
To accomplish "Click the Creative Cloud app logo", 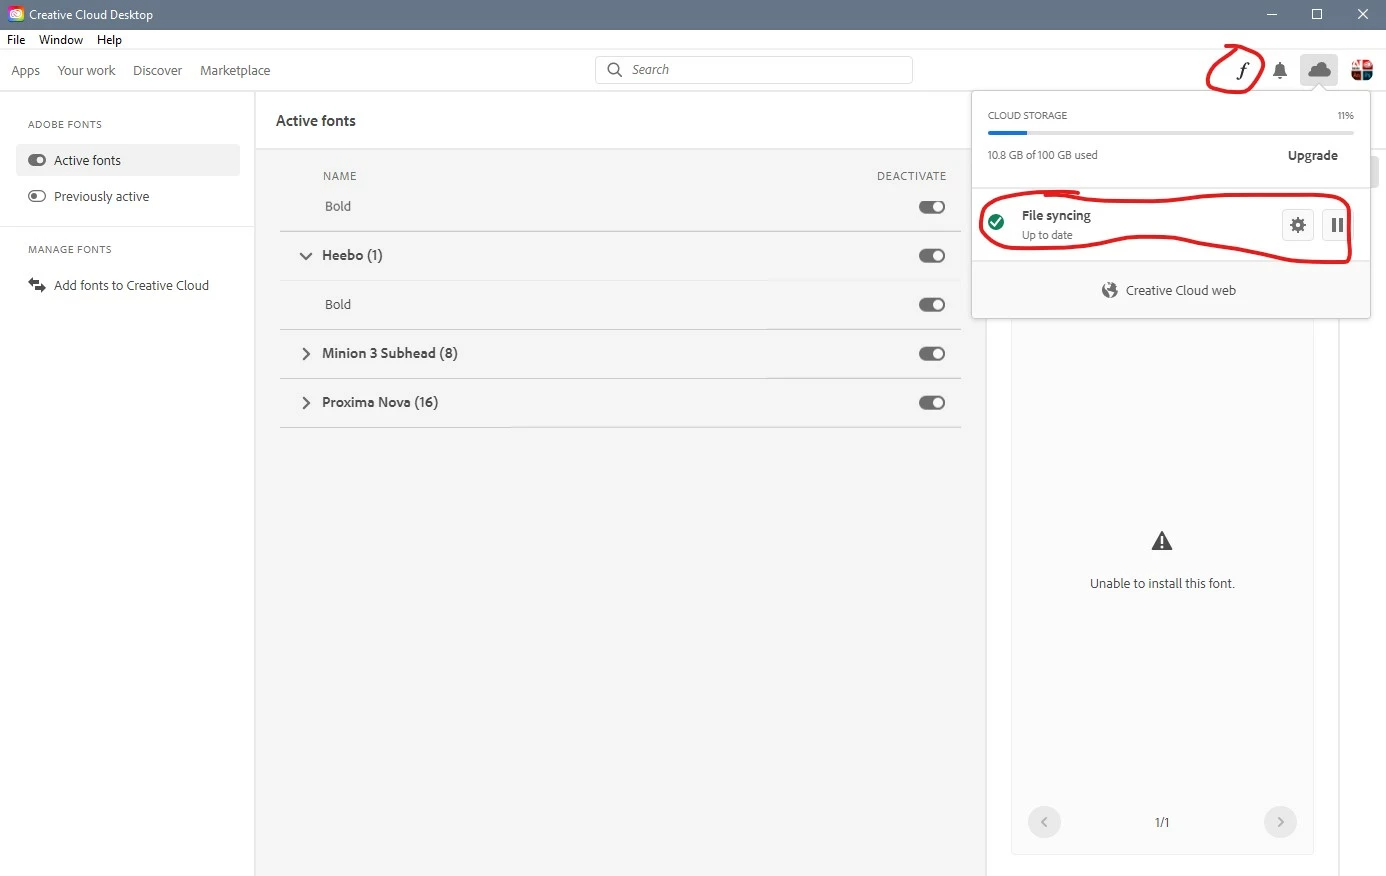I will 16,14.
